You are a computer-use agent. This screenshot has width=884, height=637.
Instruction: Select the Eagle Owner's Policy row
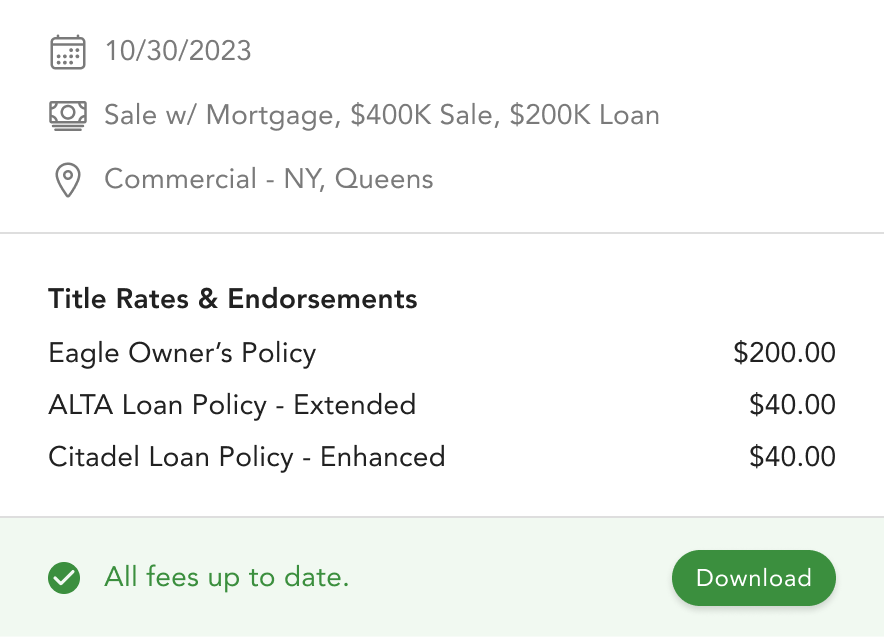[x=182, y=352]
